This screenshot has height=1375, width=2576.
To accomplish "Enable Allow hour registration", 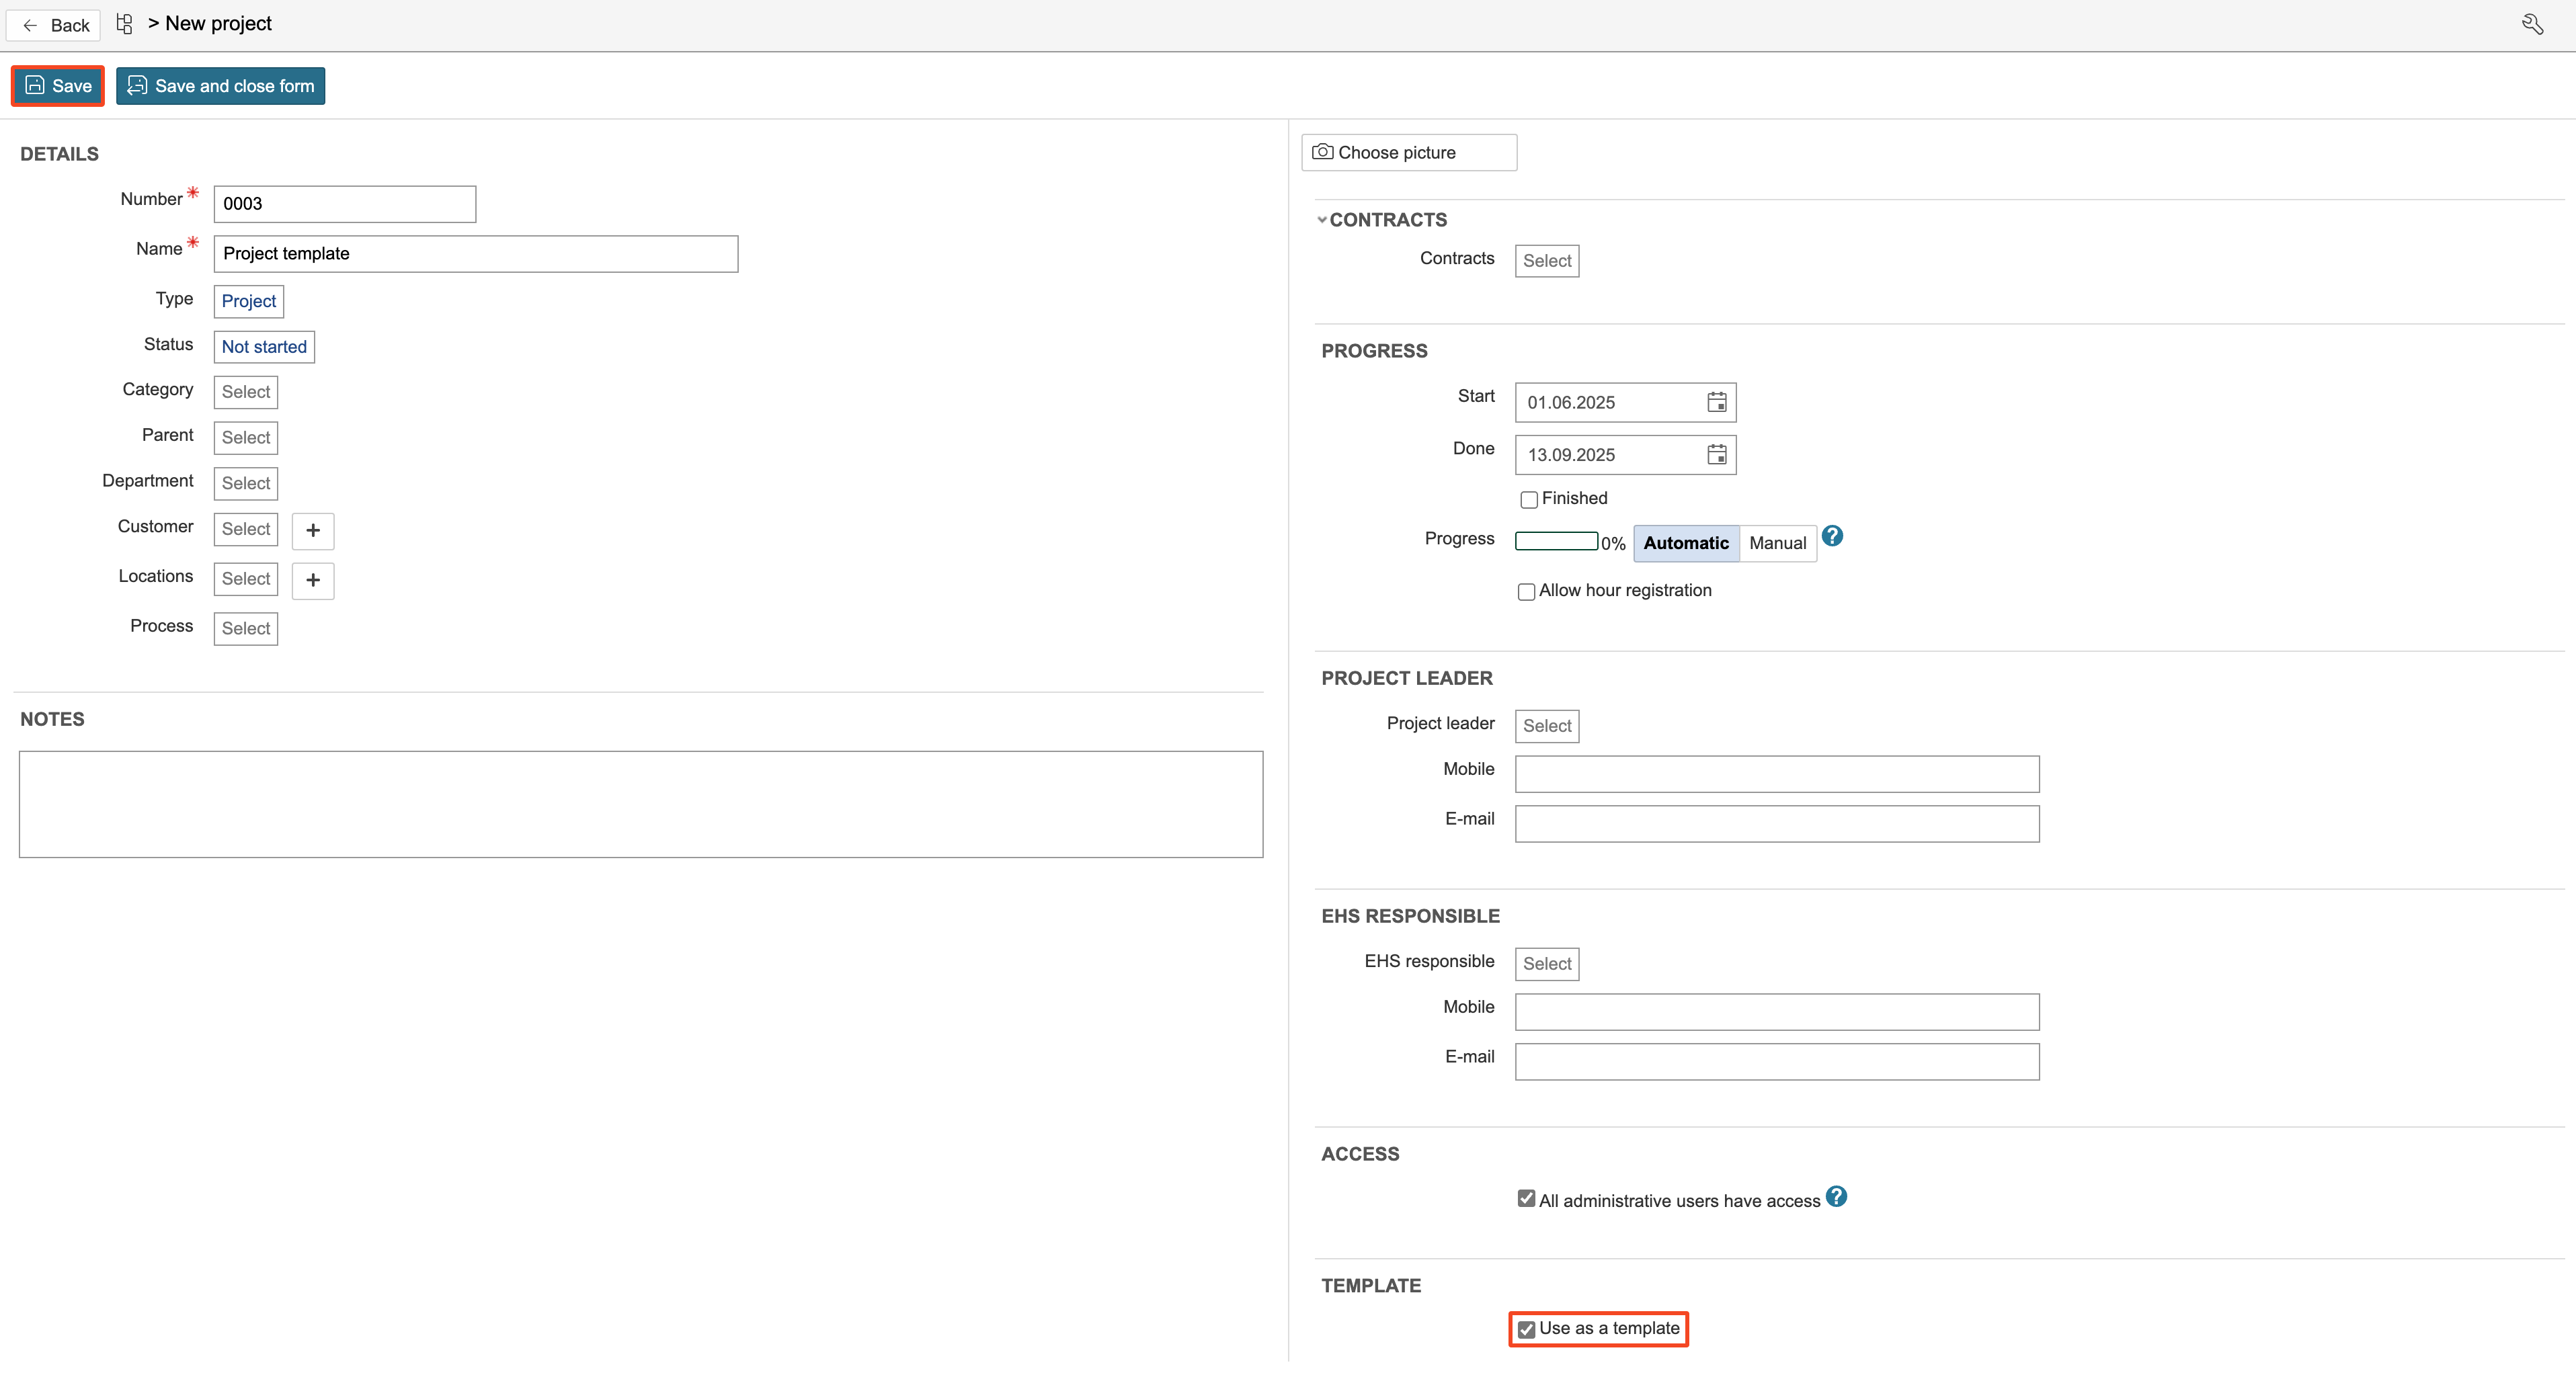I will coord(1526,592).
